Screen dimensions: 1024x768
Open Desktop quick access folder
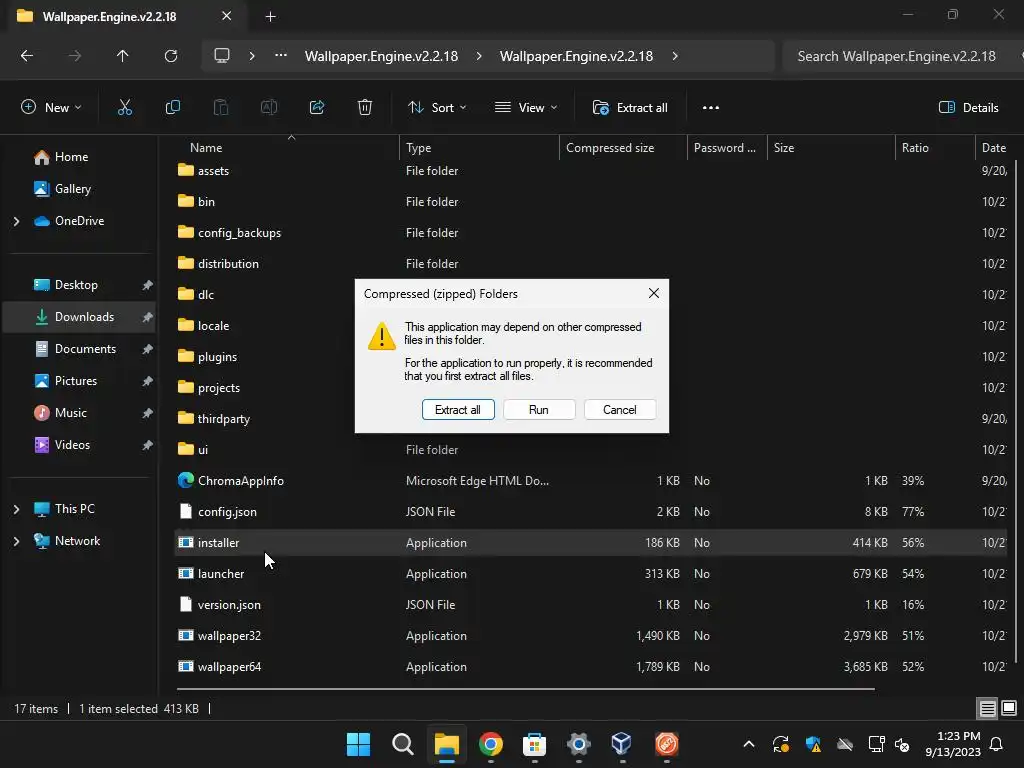(x=78, y=285)
